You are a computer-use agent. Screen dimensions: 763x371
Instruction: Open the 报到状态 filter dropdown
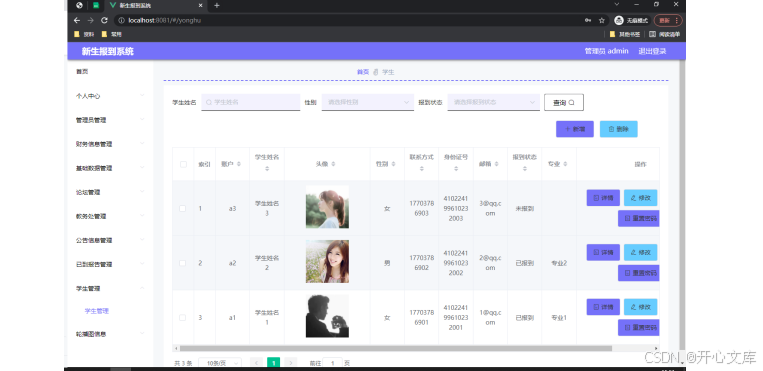pyautogui.click(x=493, y=102)
